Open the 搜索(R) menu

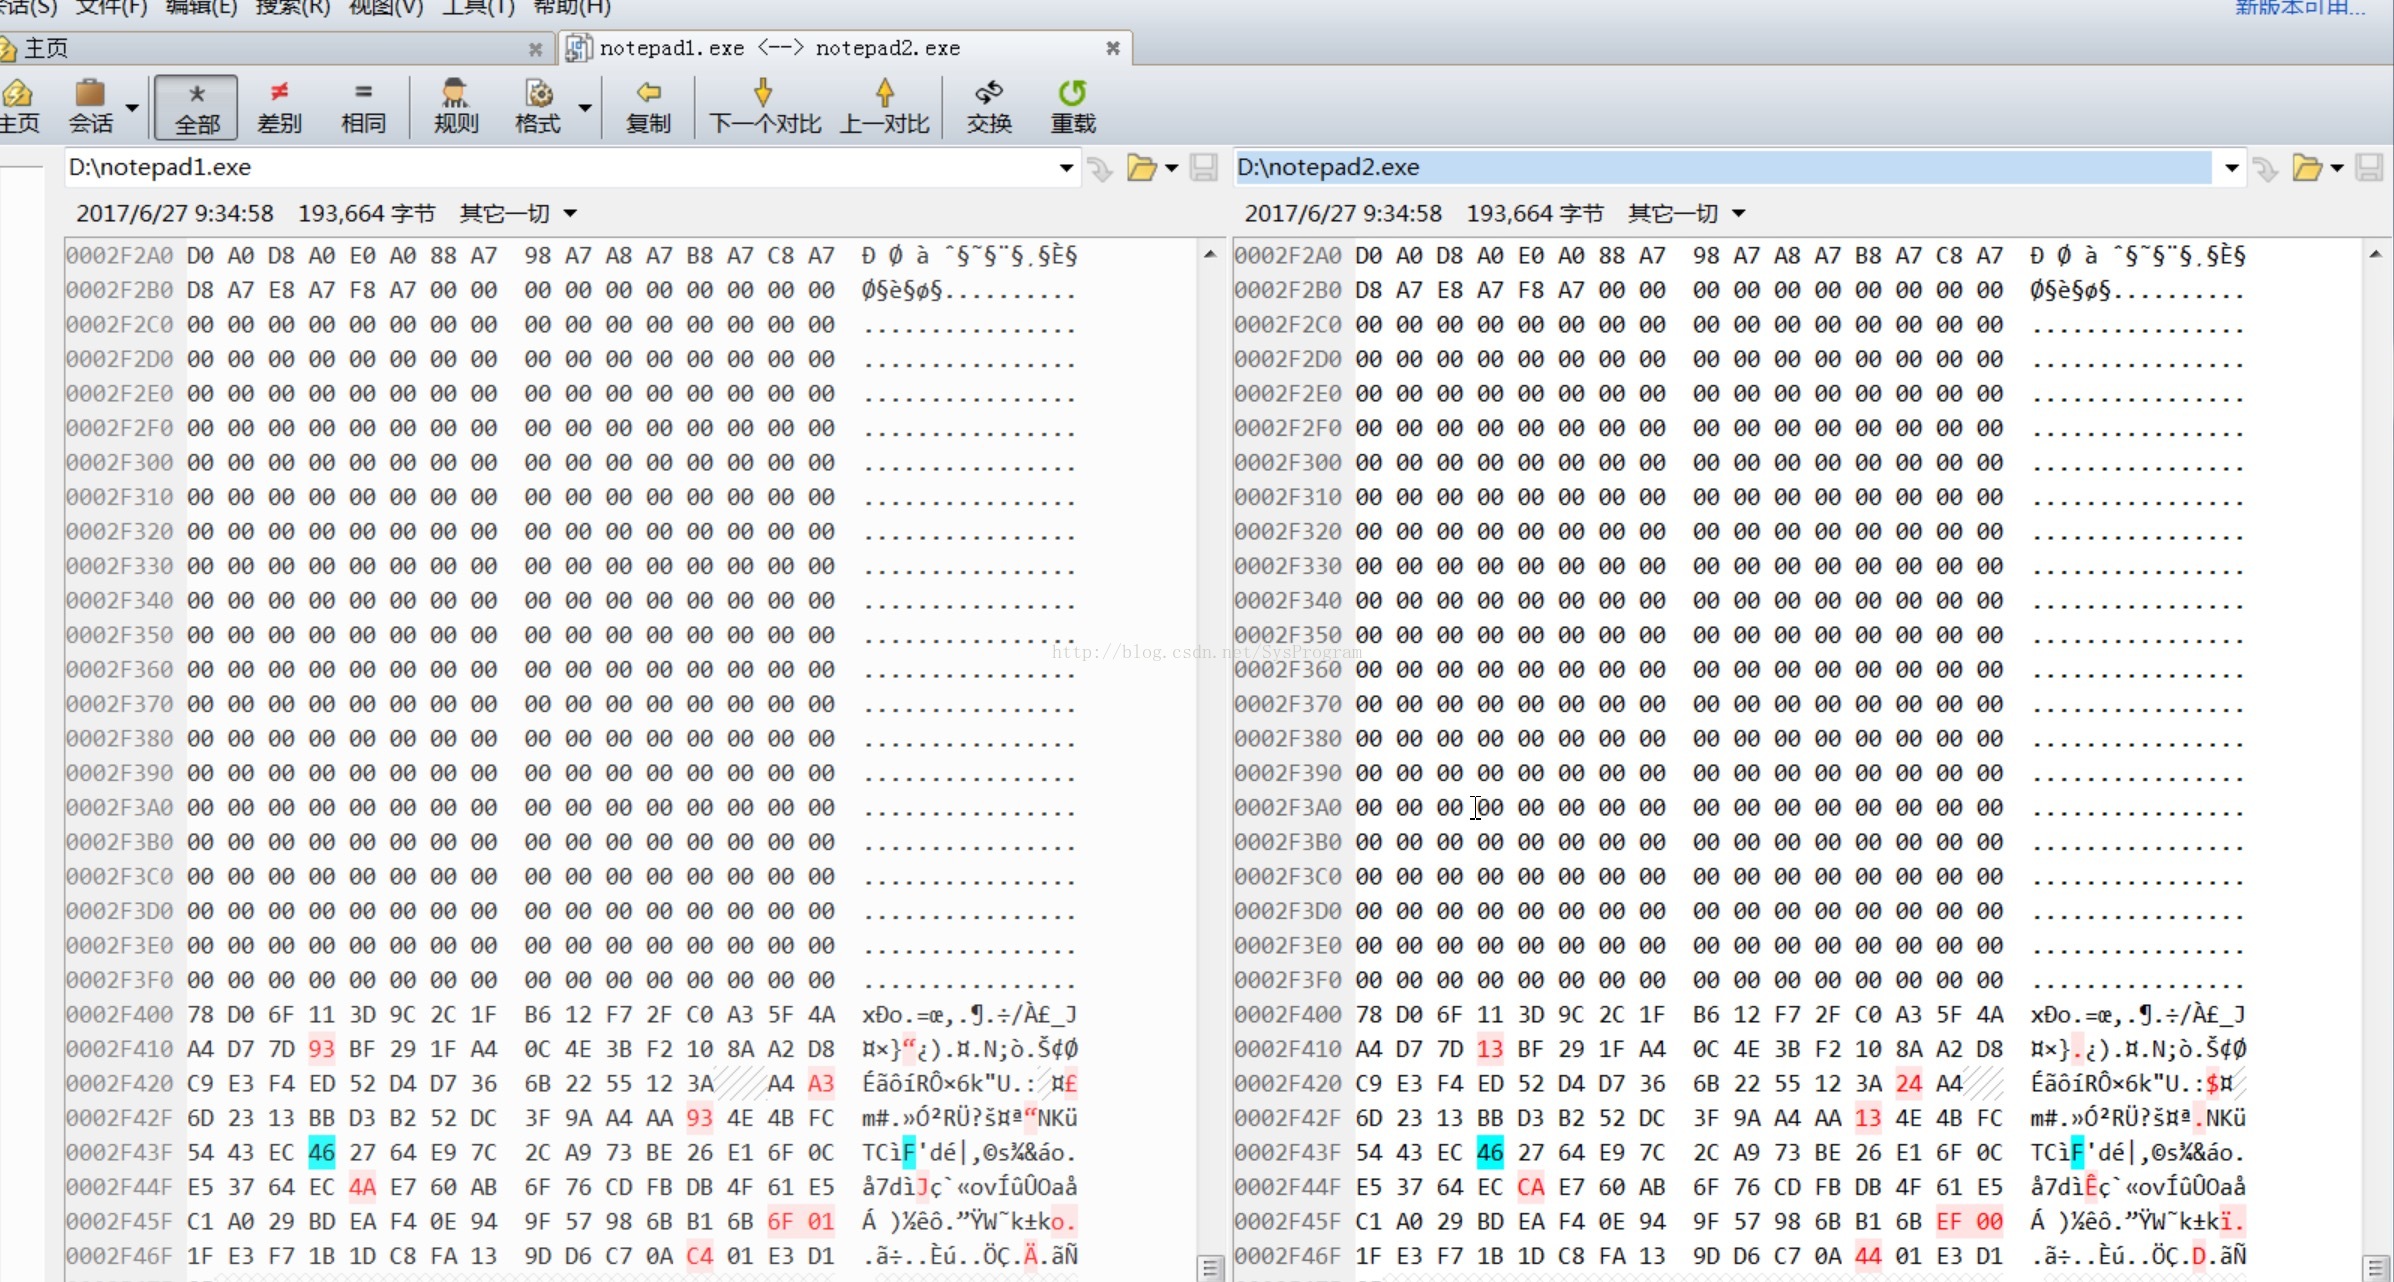coord(292,7)
